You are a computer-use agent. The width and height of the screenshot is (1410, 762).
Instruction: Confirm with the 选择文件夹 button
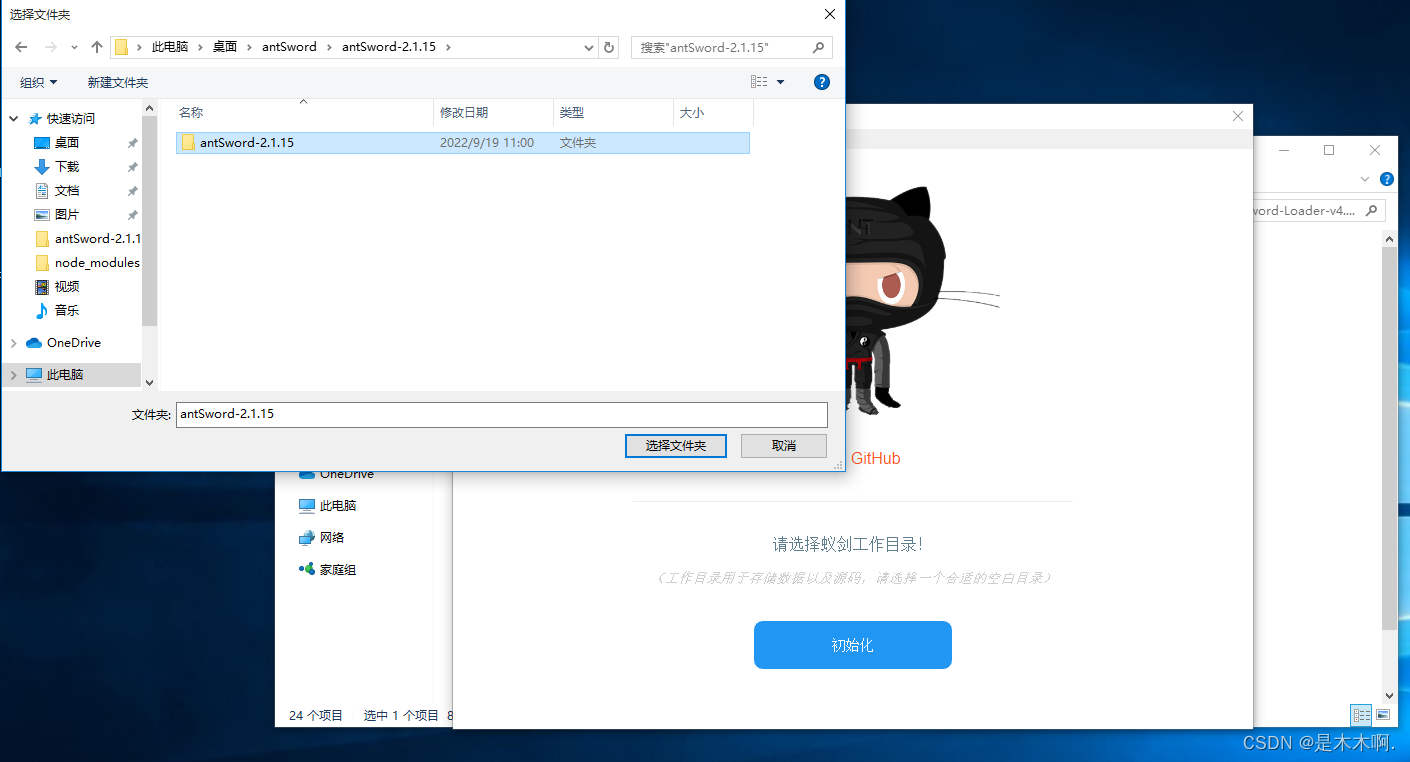pyautogui.click(x=676, y=446)
